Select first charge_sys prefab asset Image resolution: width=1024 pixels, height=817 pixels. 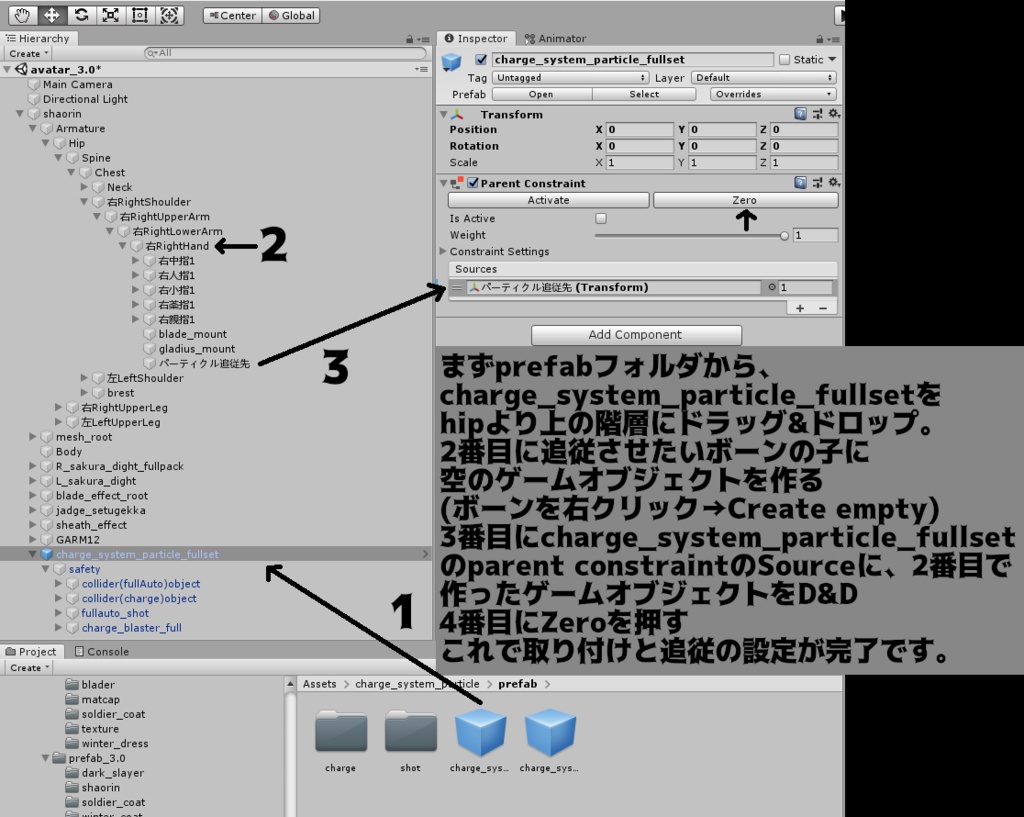tap(480, 732)
